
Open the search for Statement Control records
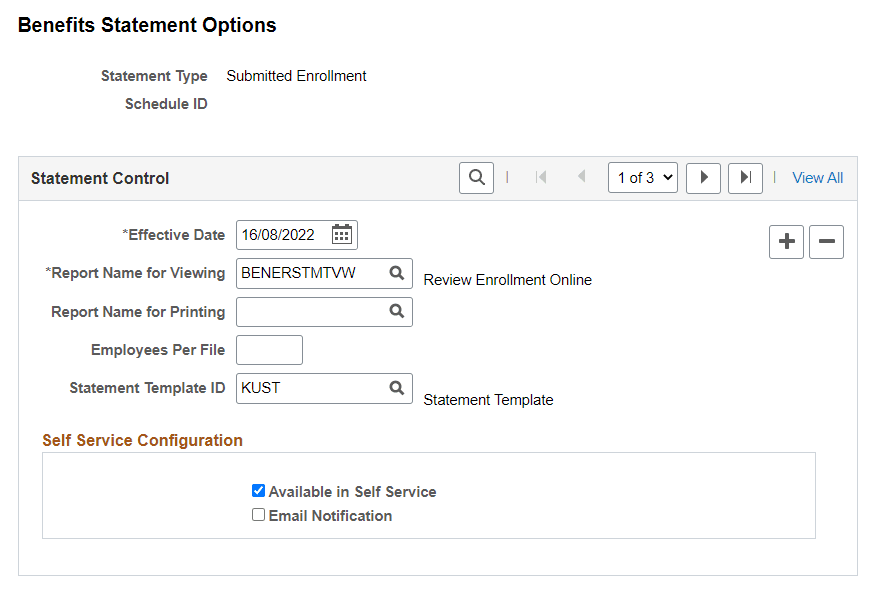click(x=476, y=177)
